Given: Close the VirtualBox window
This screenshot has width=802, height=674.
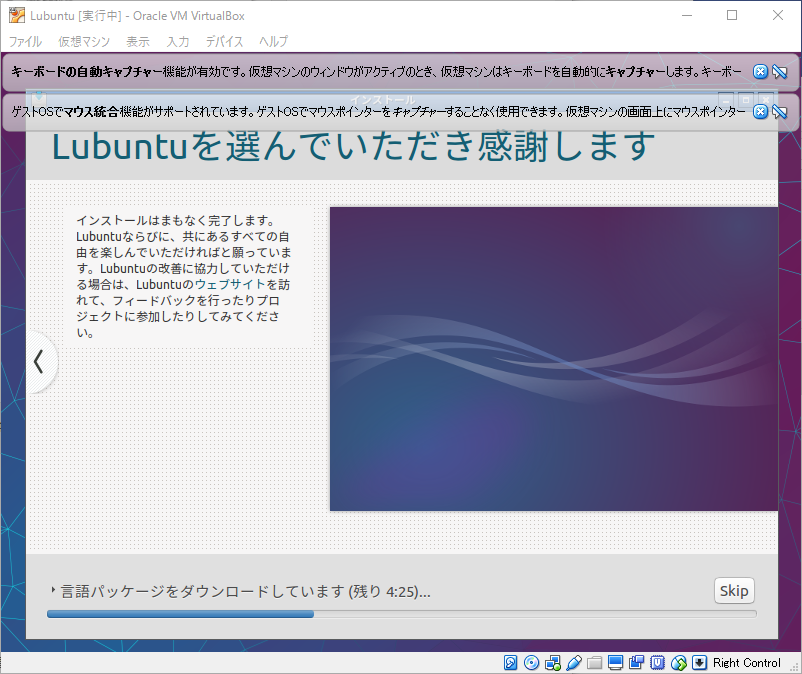Looking at the screenshot, I should point(777,15).
